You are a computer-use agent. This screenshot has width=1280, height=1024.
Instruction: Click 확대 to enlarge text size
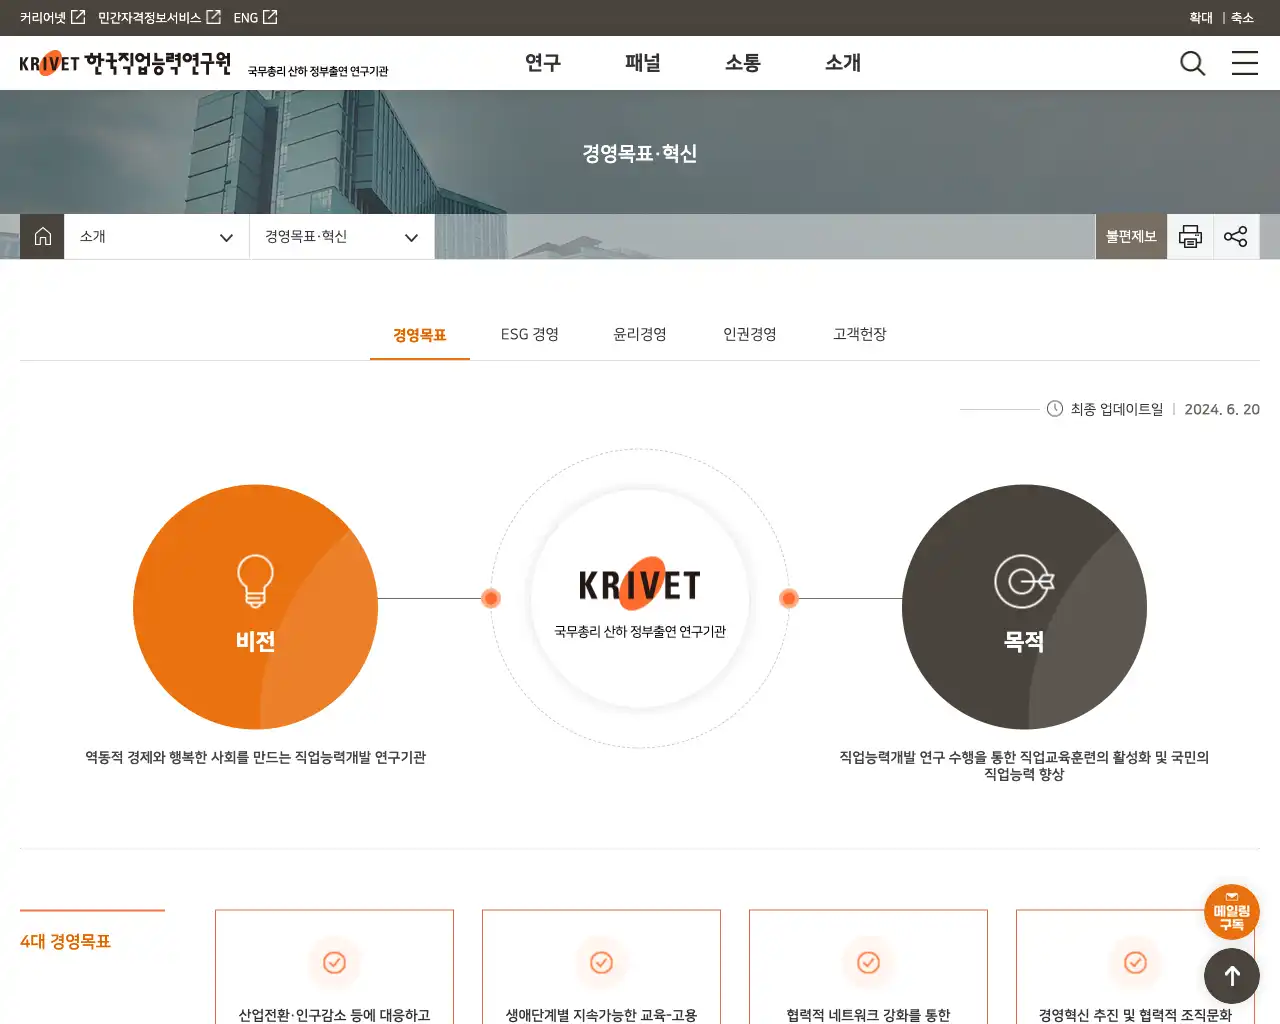coord(1201,18)
